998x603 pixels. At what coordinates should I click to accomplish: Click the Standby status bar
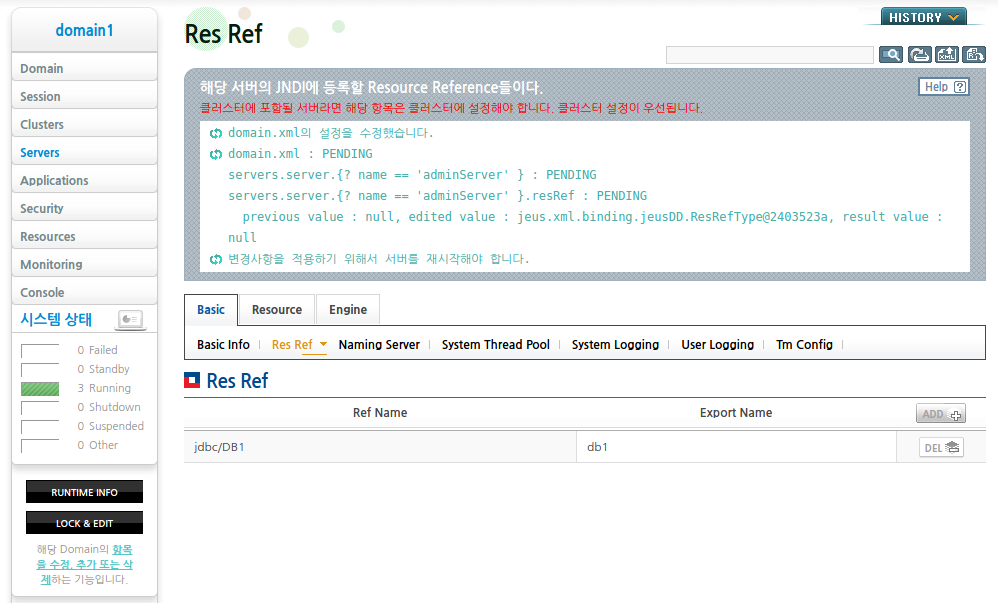click(40, 369)
